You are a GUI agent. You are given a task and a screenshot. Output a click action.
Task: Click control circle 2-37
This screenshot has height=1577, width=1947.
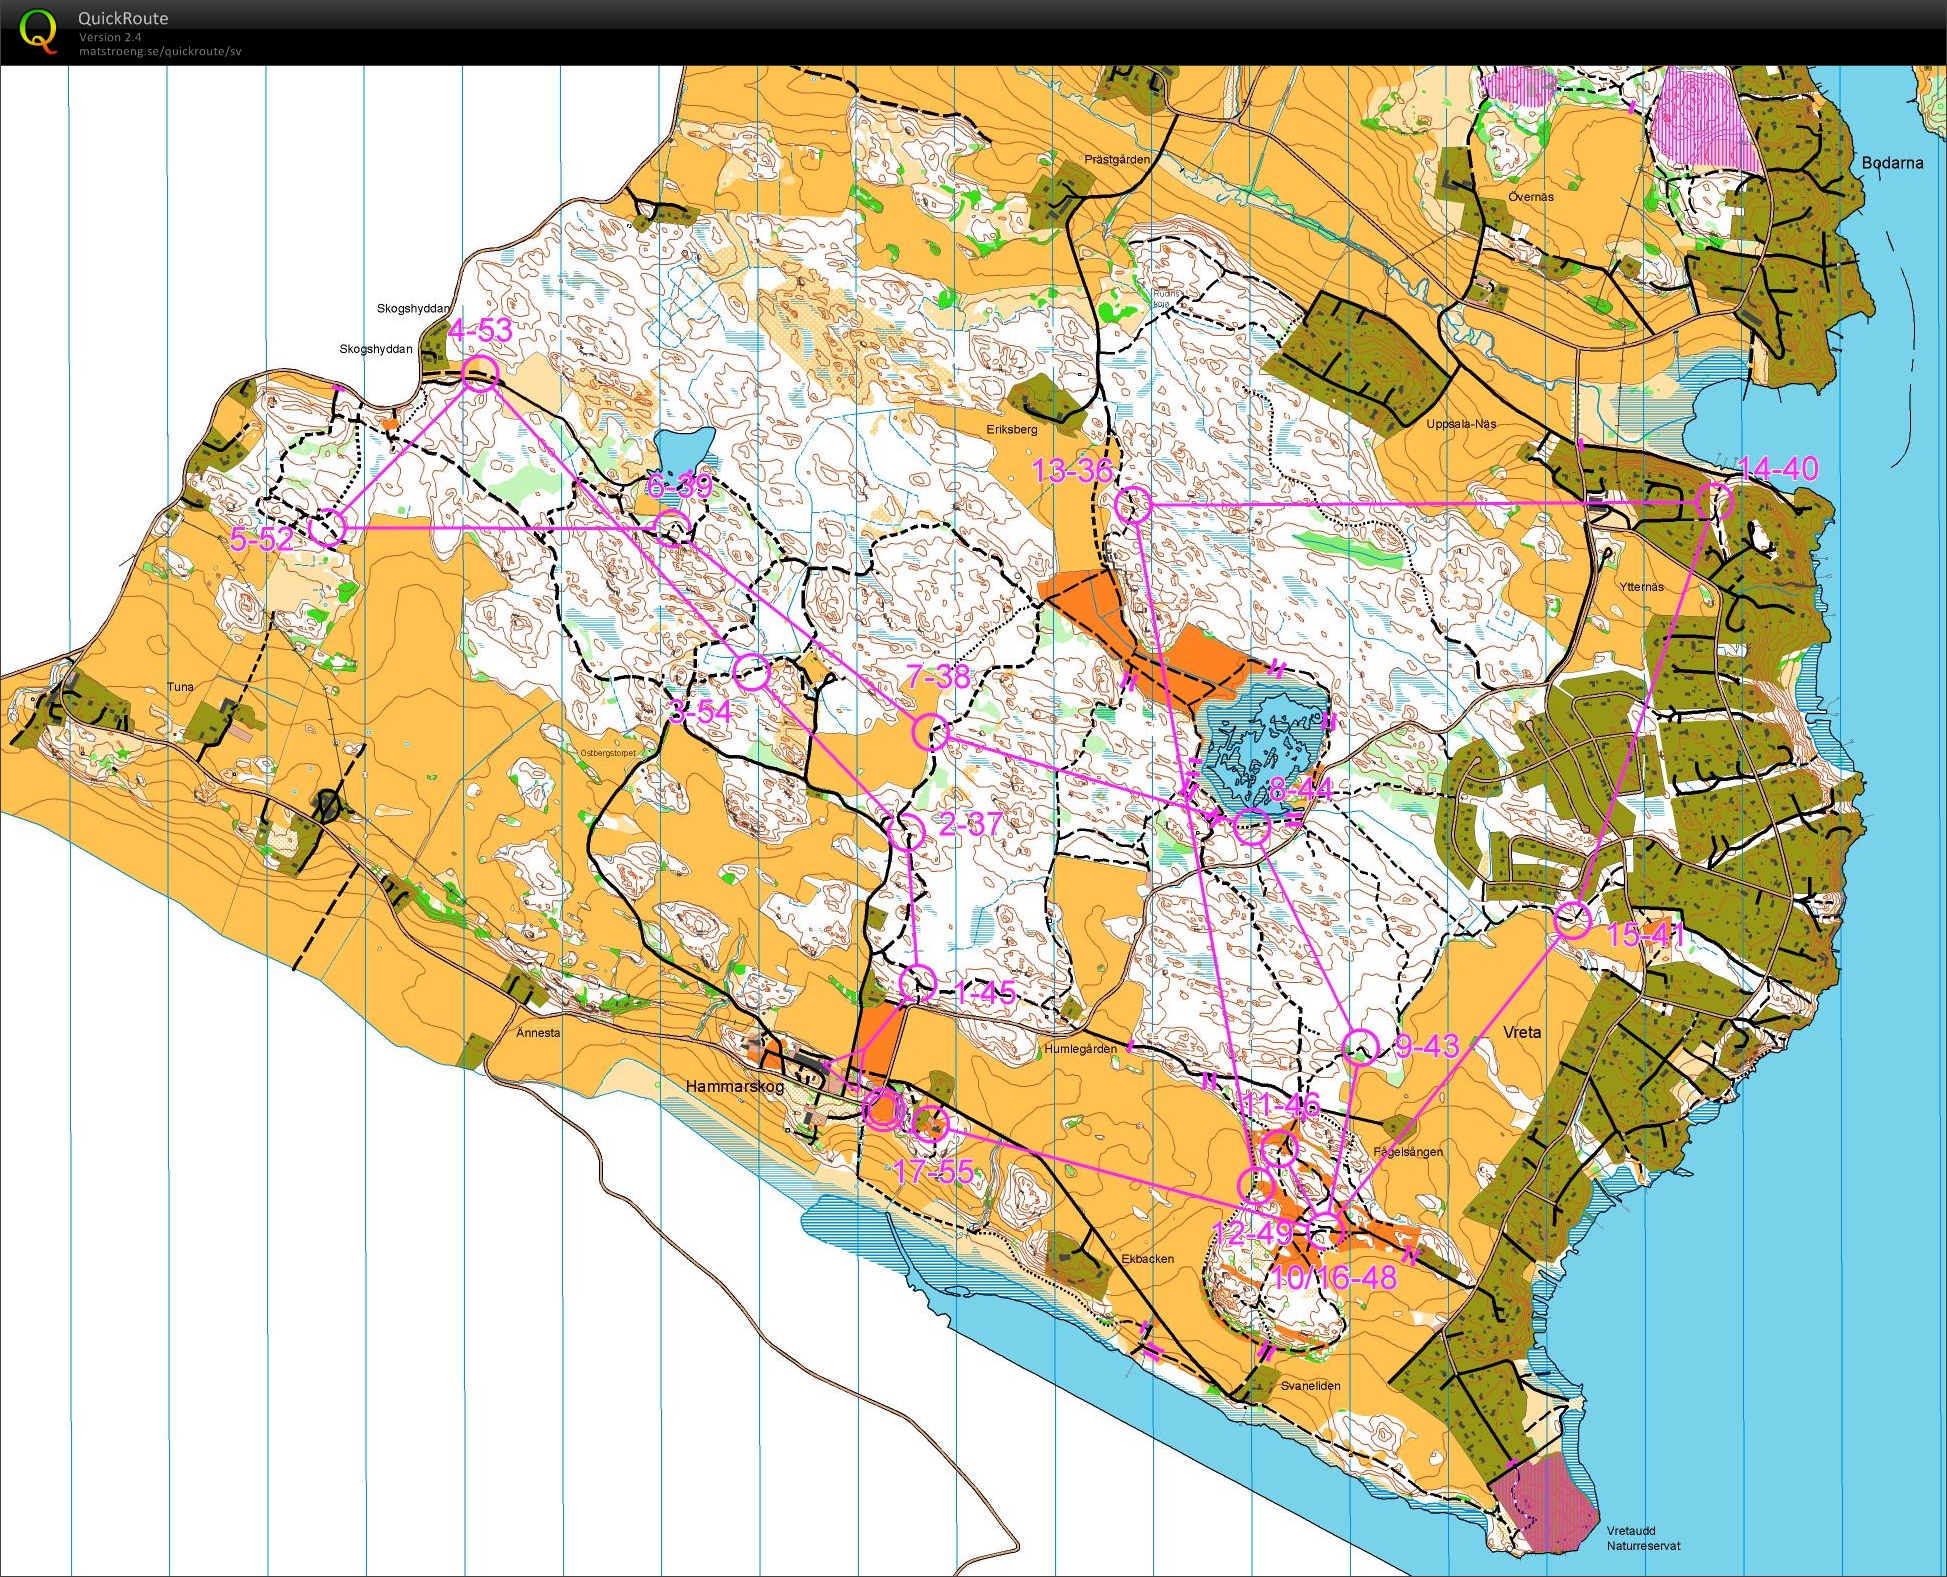(x=907, y=831)
